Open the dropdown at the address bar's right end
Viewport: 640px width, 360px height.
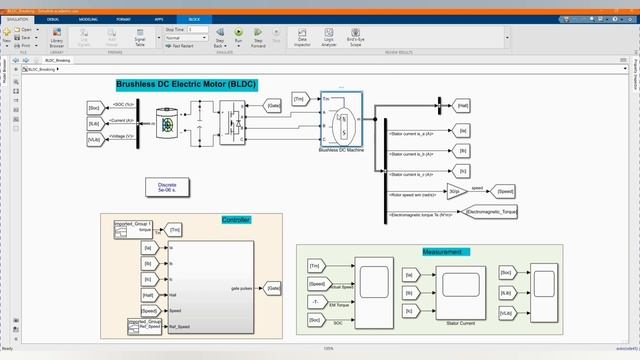[625, 69]
